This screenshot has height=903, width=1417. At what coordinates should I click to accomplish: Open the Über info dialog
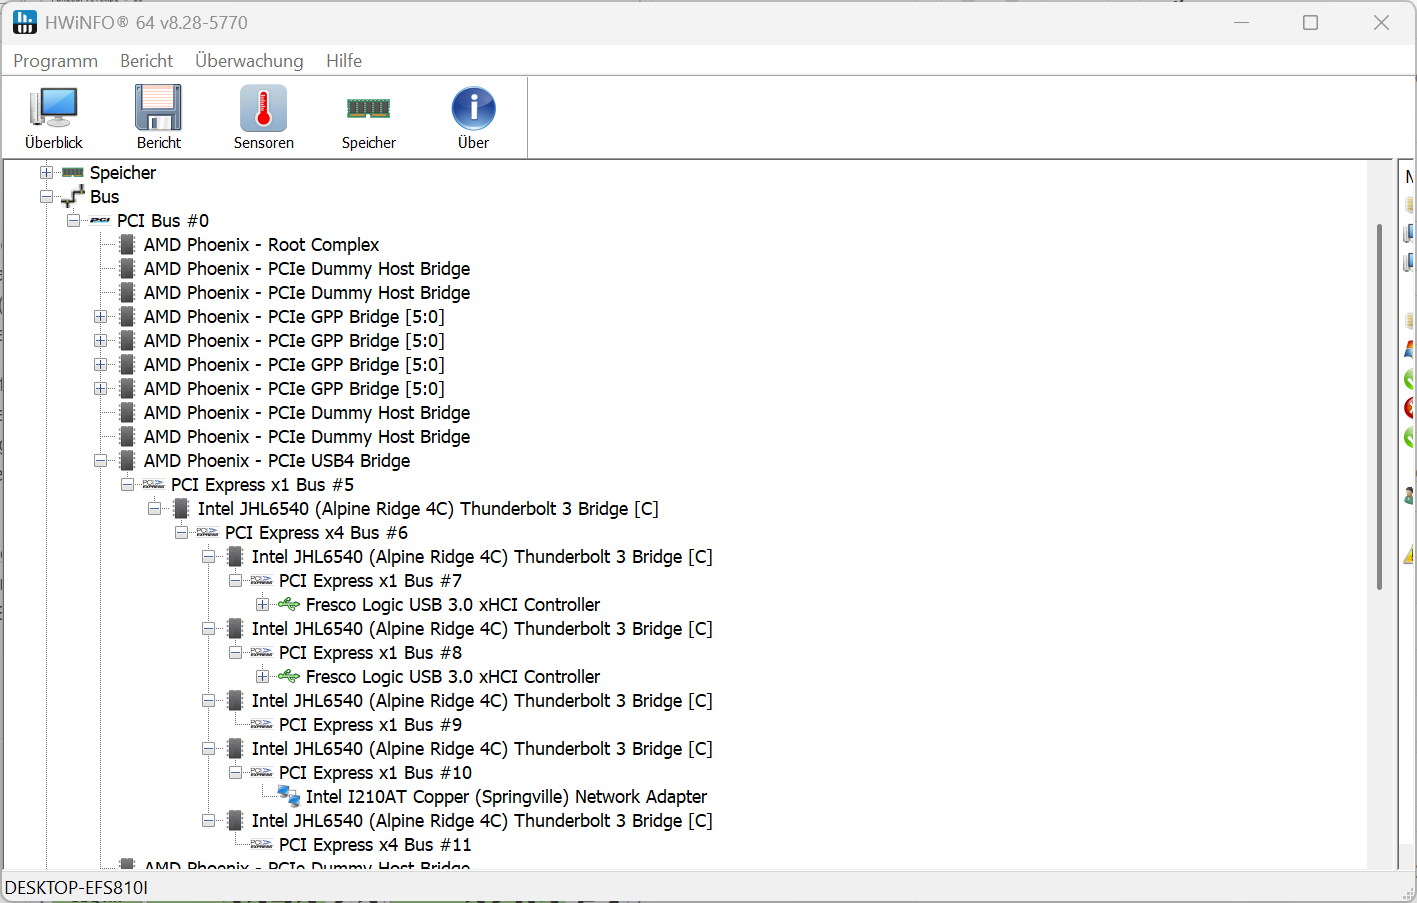473,117
